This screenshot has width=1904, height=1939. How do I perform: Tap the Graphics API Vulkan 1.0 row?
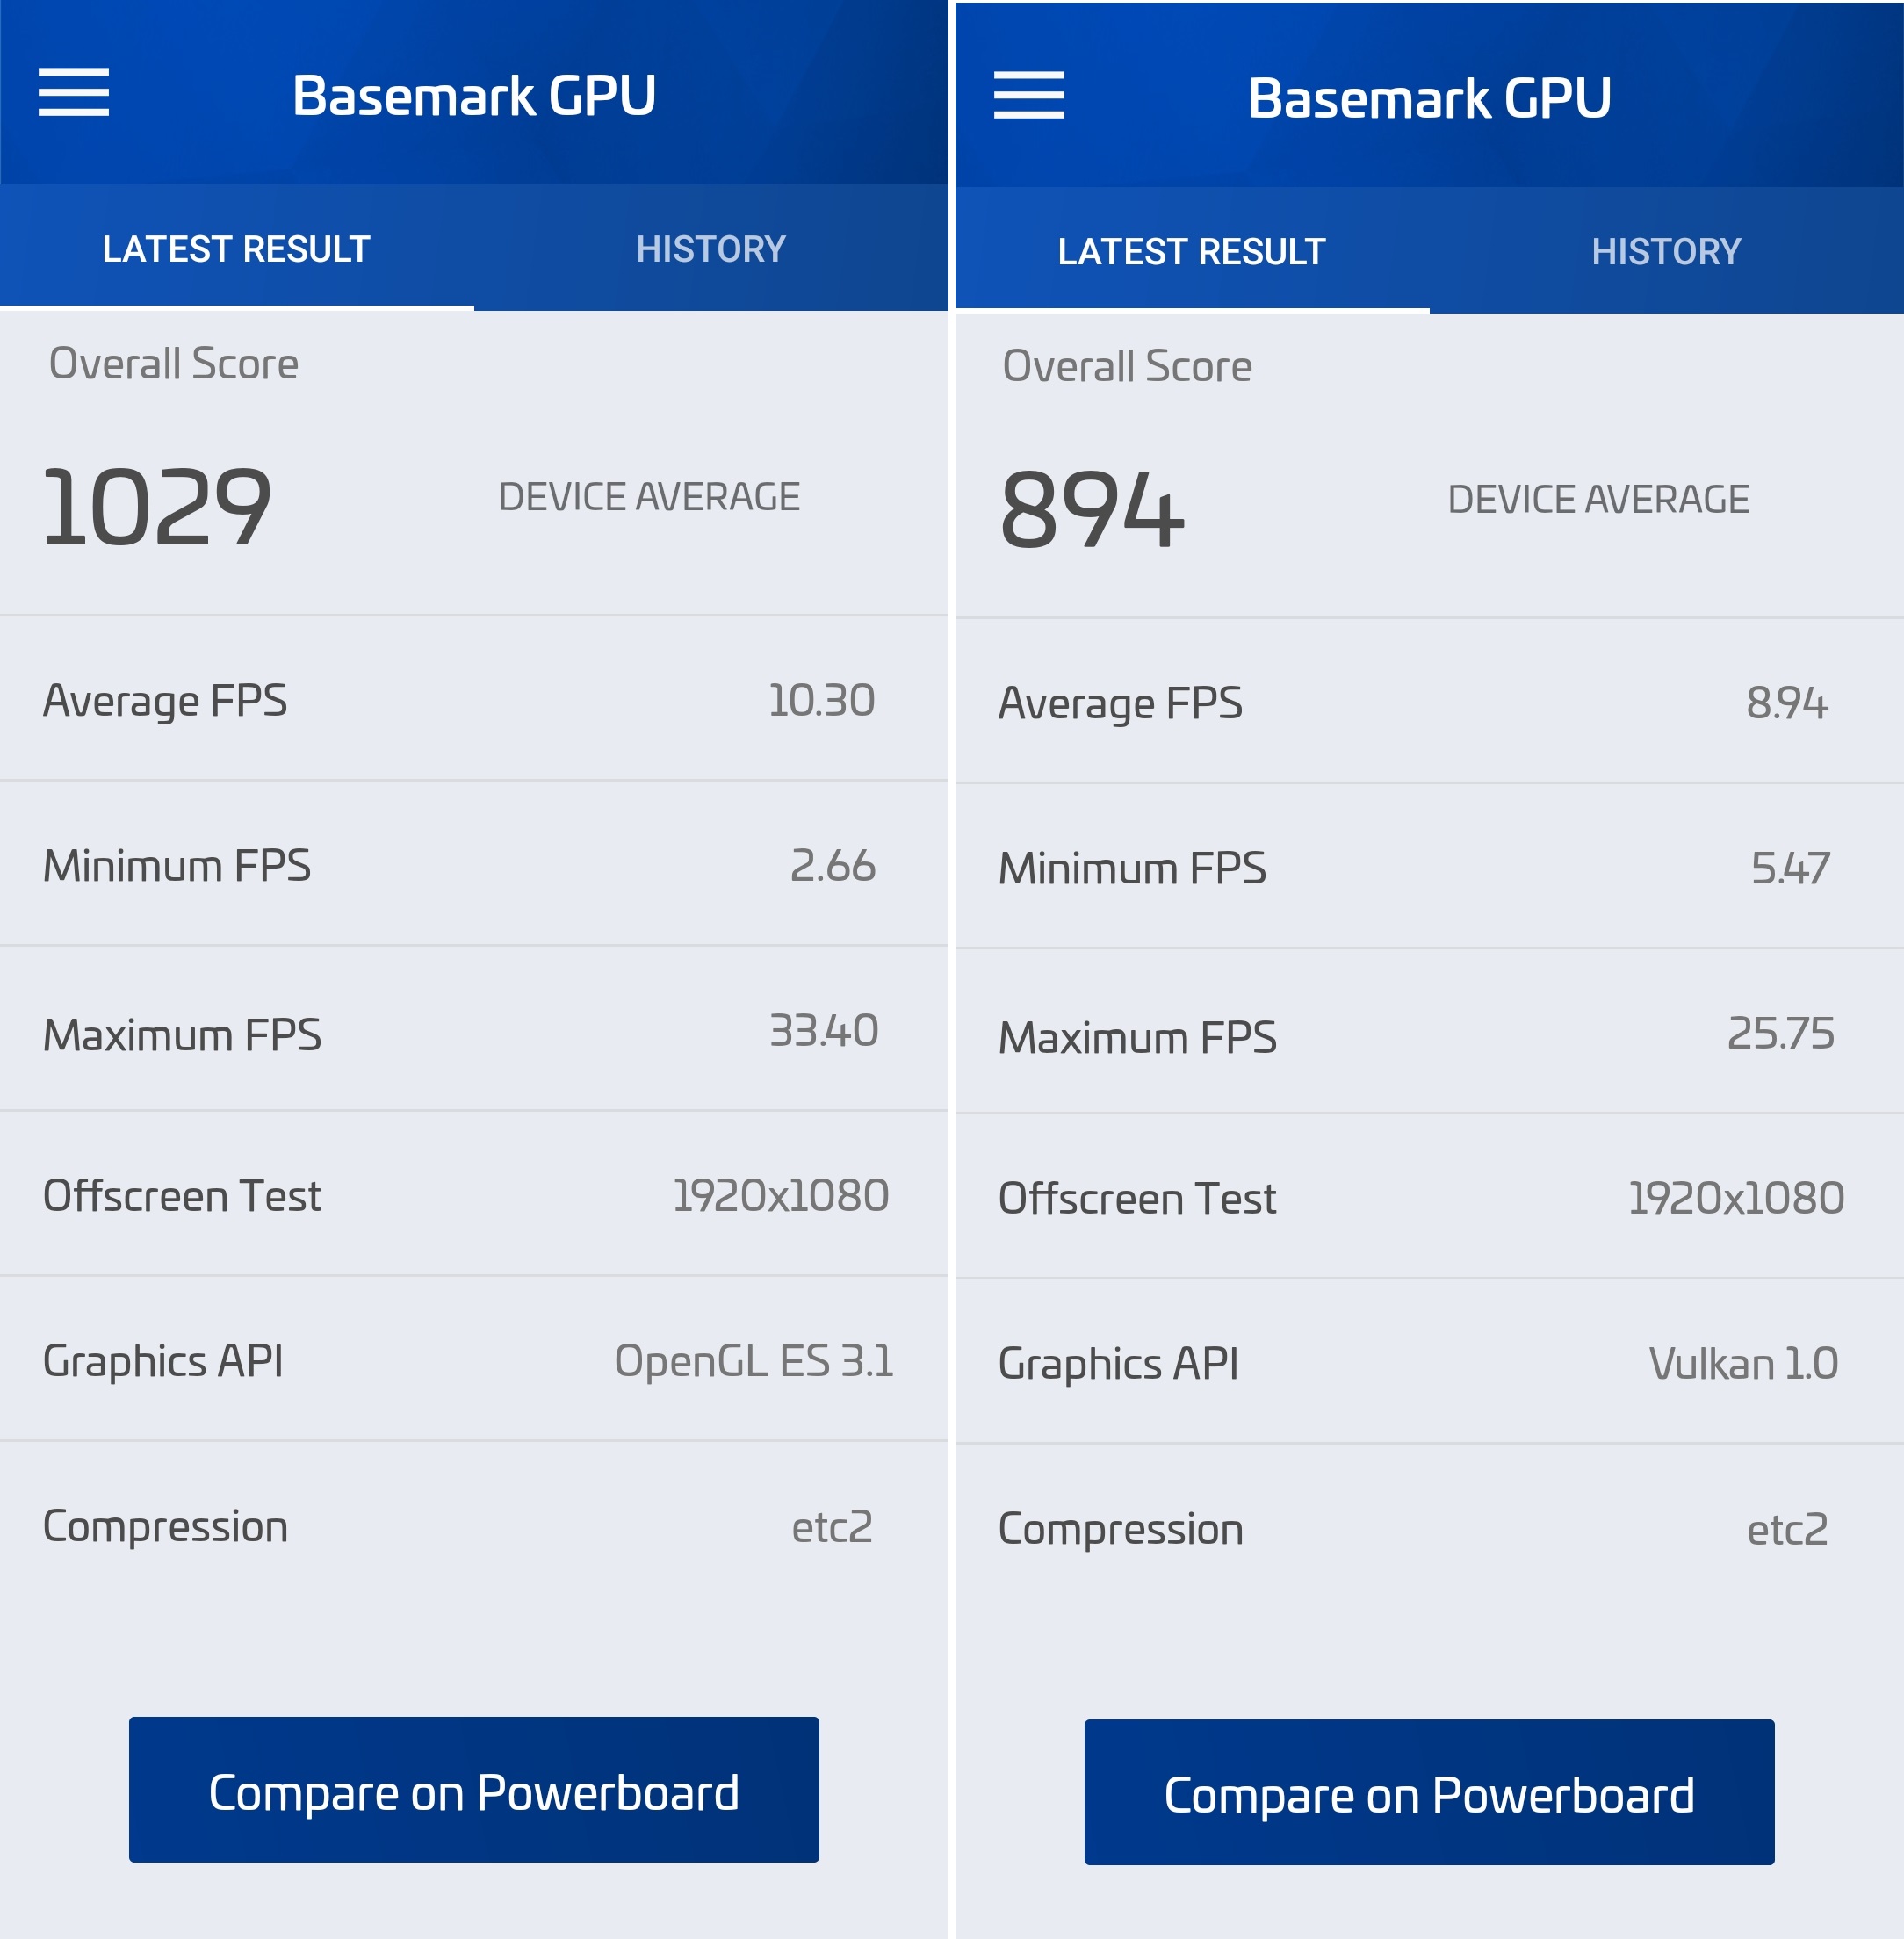pyautogui.click(x=1430, y=1362)
